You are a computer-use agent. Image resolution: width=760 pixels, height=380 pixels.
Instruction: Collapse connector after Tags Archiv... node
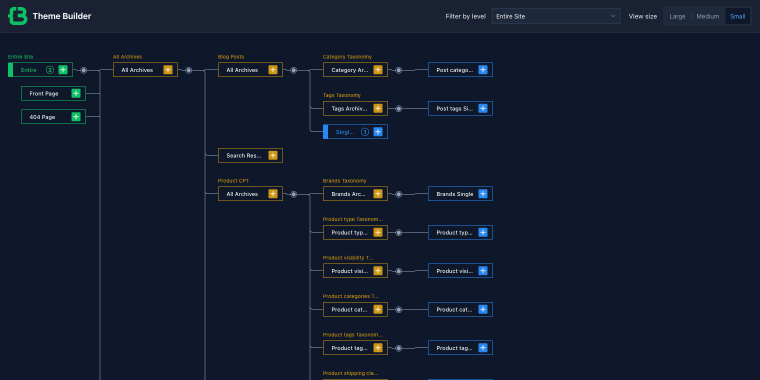click(398, 109)
